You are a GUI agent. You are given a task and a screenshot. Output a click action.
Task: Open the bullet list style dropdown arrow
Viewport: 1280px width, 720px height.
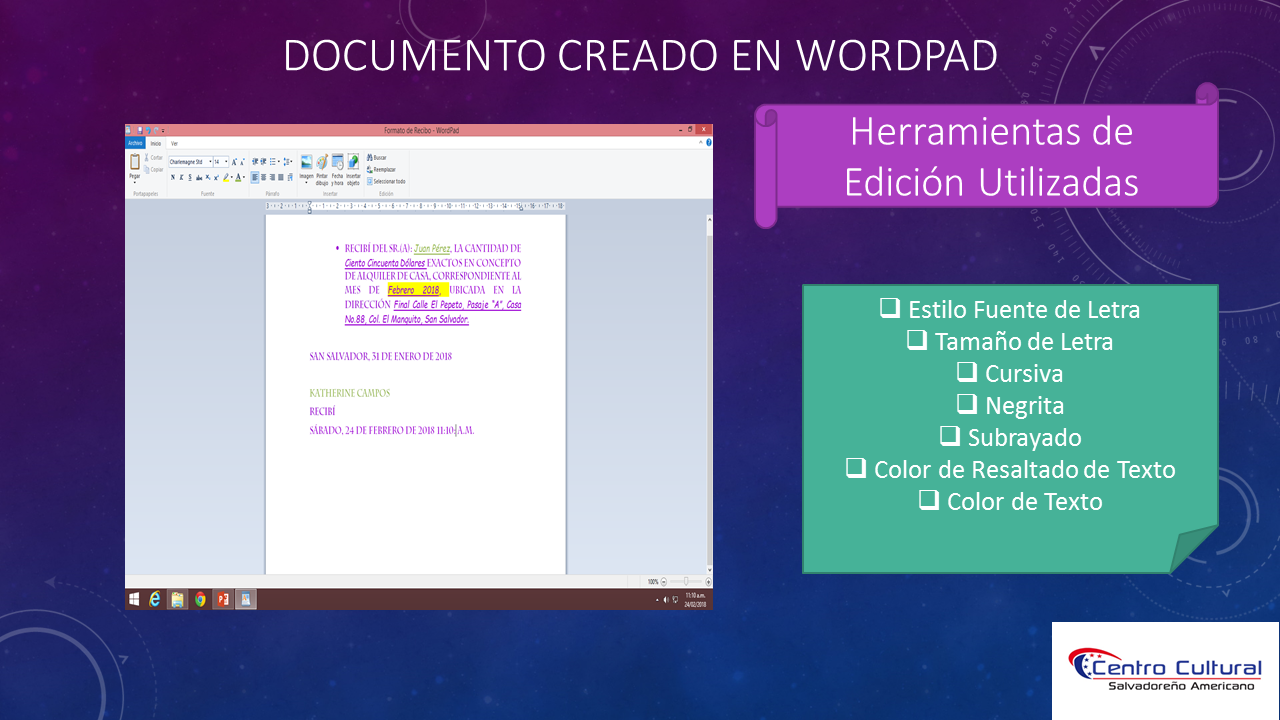[279, 161]
